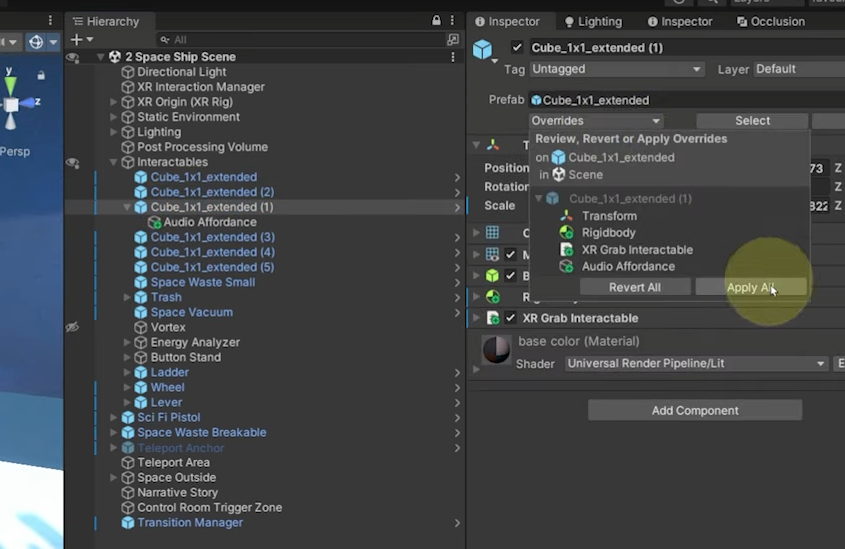This screenshot has height=549, width=845.
Task: Click the Sci Fi Pistol prefab icon
Action: click(x=128, y=418)
